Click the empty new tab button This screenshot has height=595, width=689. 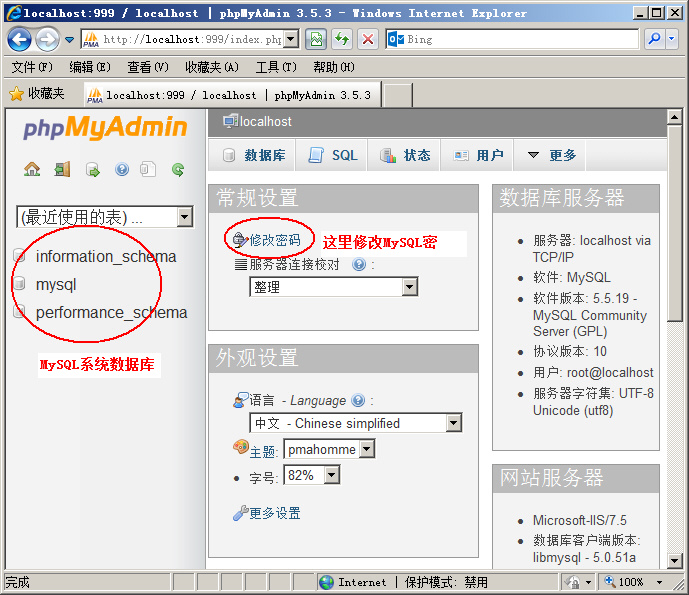(398, 95)
